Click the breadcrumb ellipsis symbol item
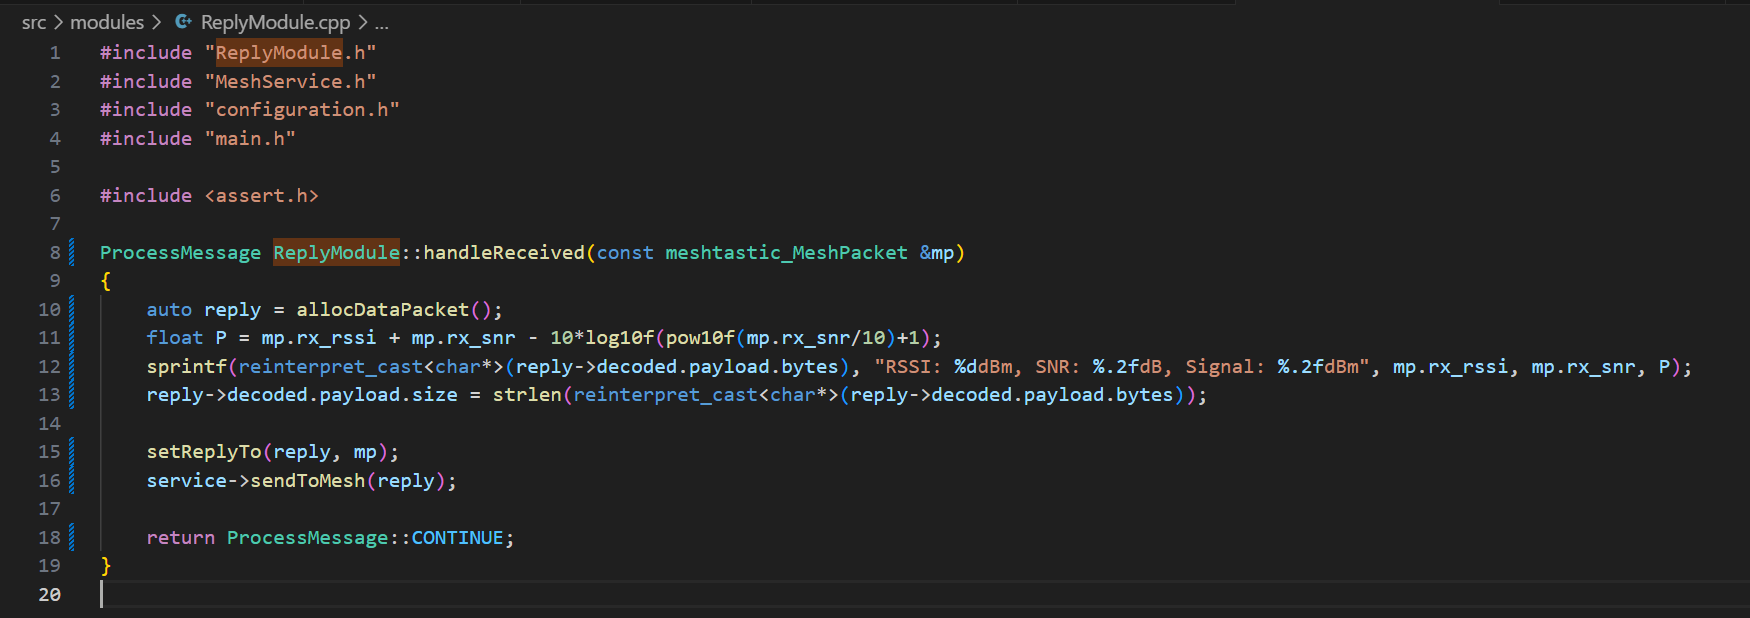The height and width of the screenshot is (618, 1750). click(x=381, y=22)
